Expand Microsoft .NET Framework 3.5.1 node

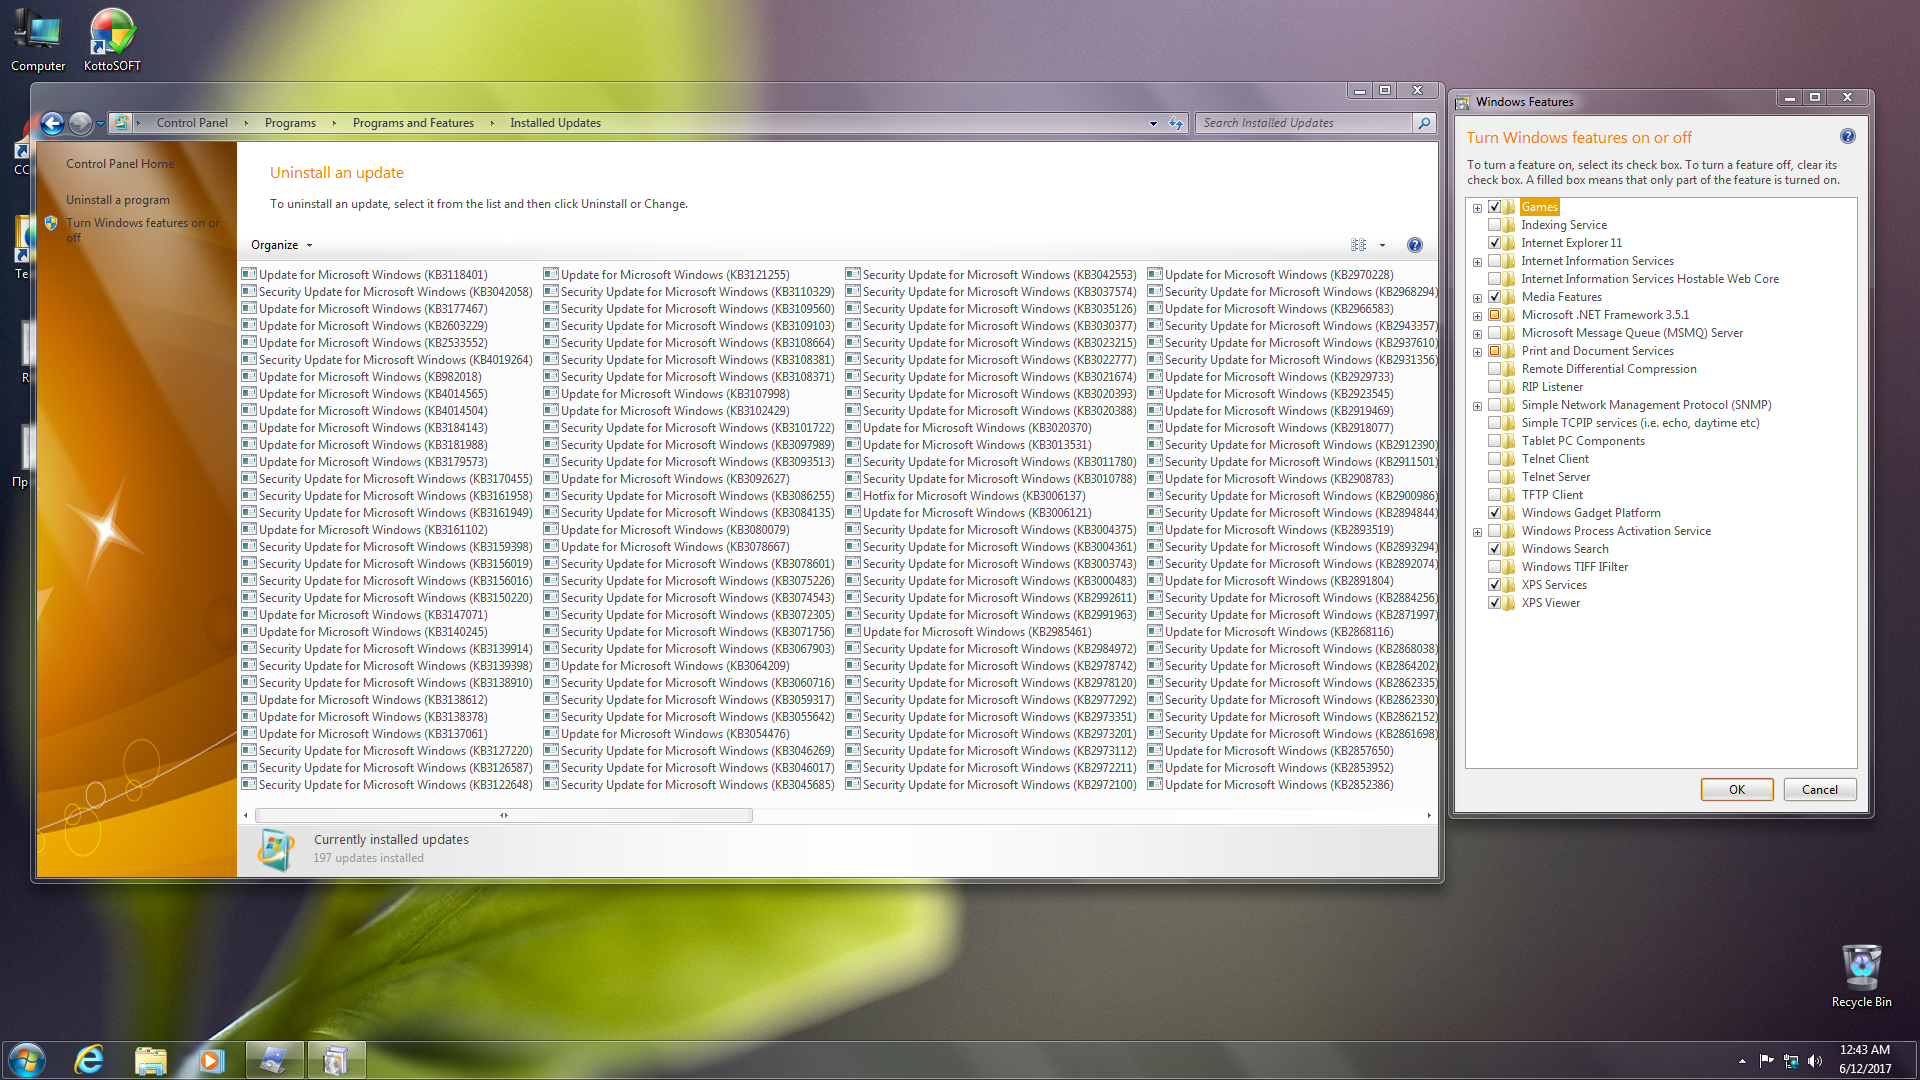pos(1477,316)
